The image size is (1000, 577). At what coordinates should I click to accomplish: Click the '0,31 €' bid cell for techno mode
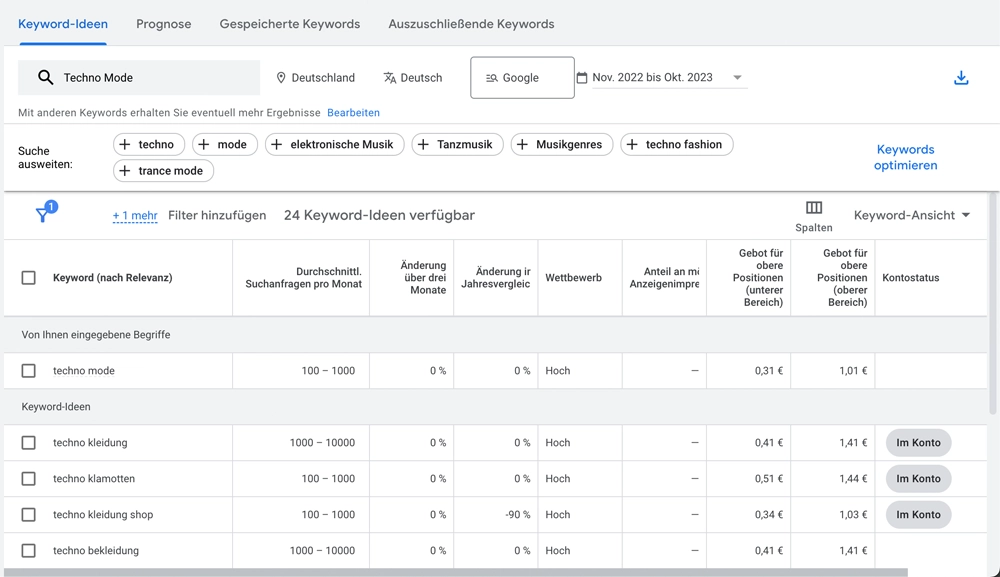768,371
